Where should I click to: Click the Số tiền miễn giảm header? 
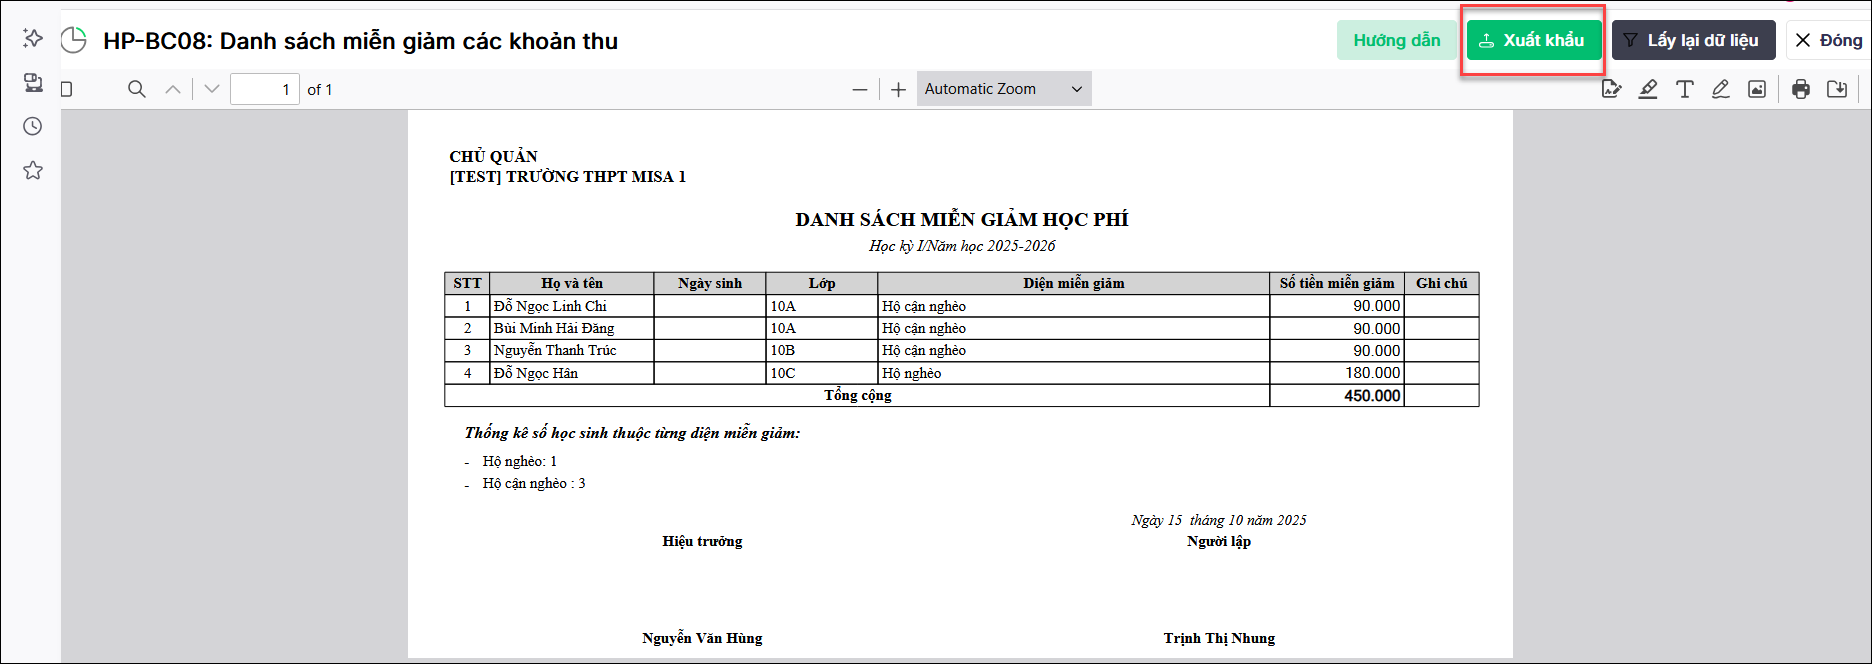click(1337, 283)
